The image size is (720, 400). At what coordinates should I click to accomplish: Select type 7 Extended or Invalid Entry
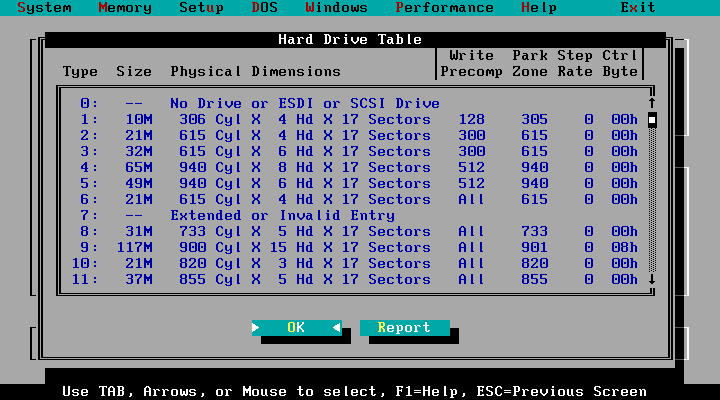350,215
